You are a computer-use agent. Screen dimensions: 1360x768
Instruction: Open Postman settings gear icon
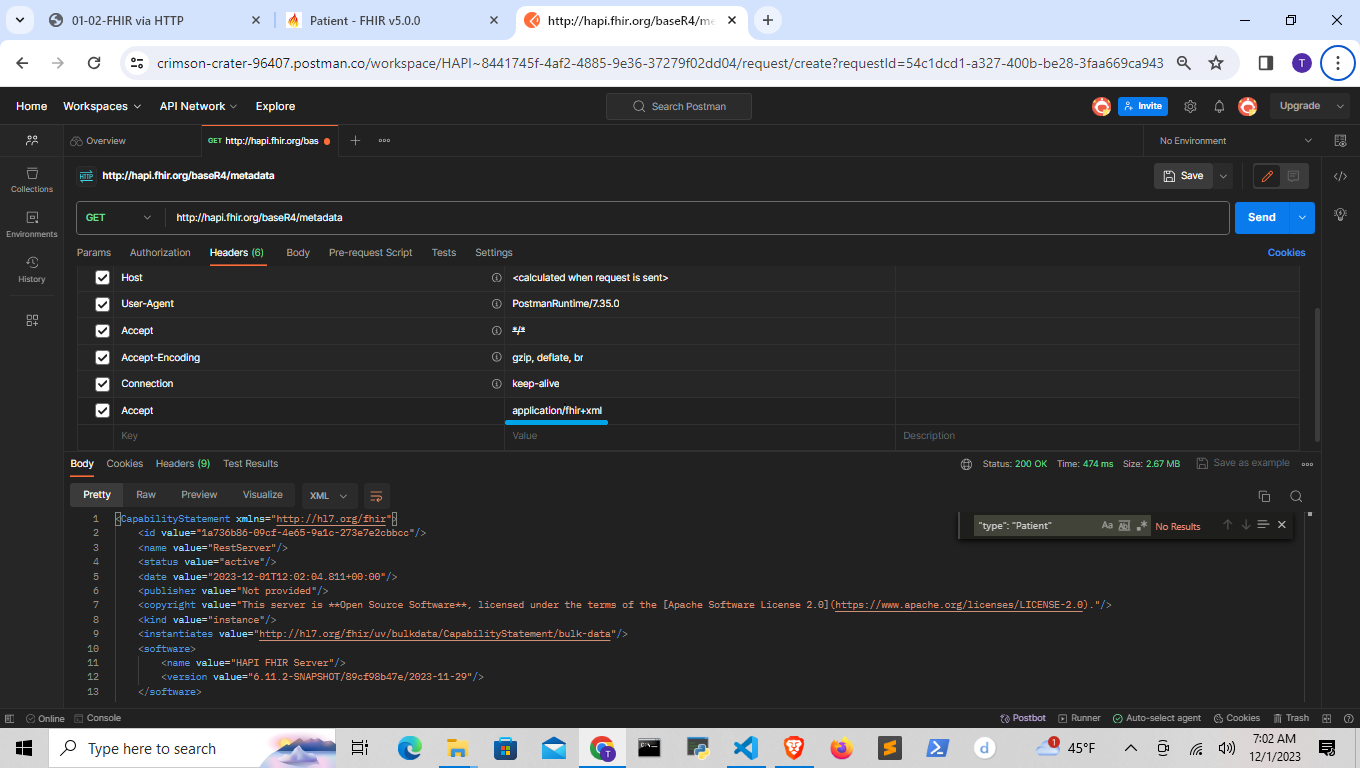1190,106
